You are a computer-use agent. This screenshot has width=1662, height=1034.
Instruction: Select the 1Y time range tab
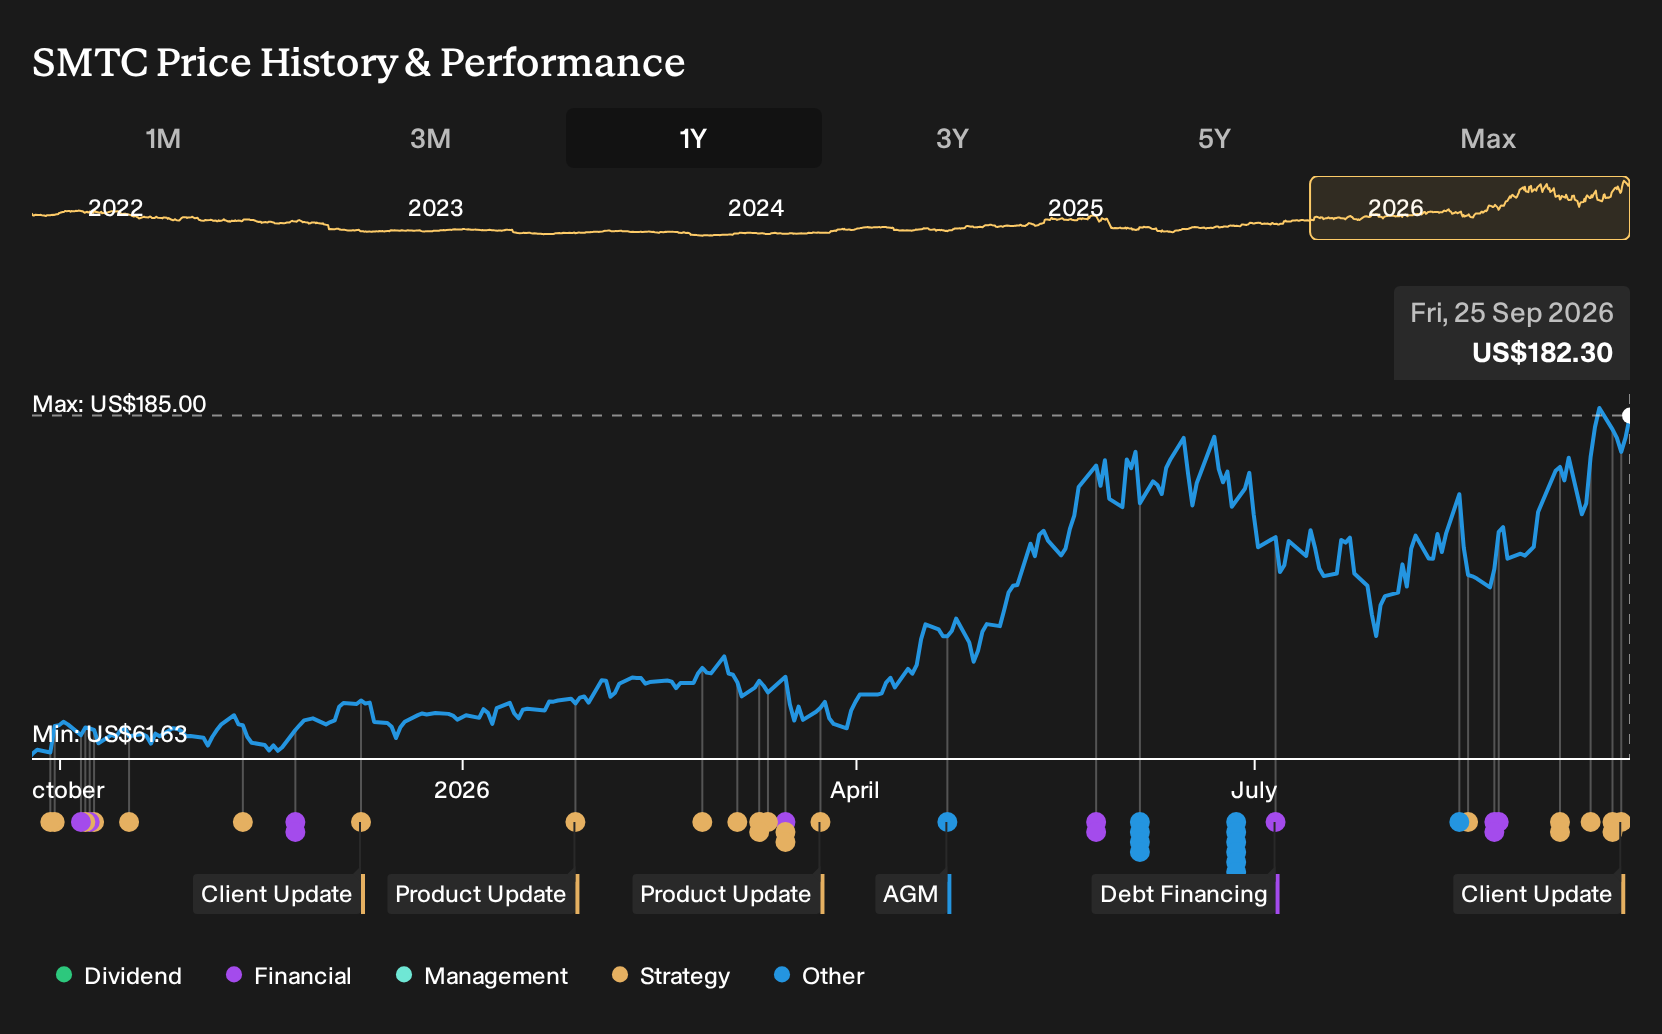[x=694, y=138]
